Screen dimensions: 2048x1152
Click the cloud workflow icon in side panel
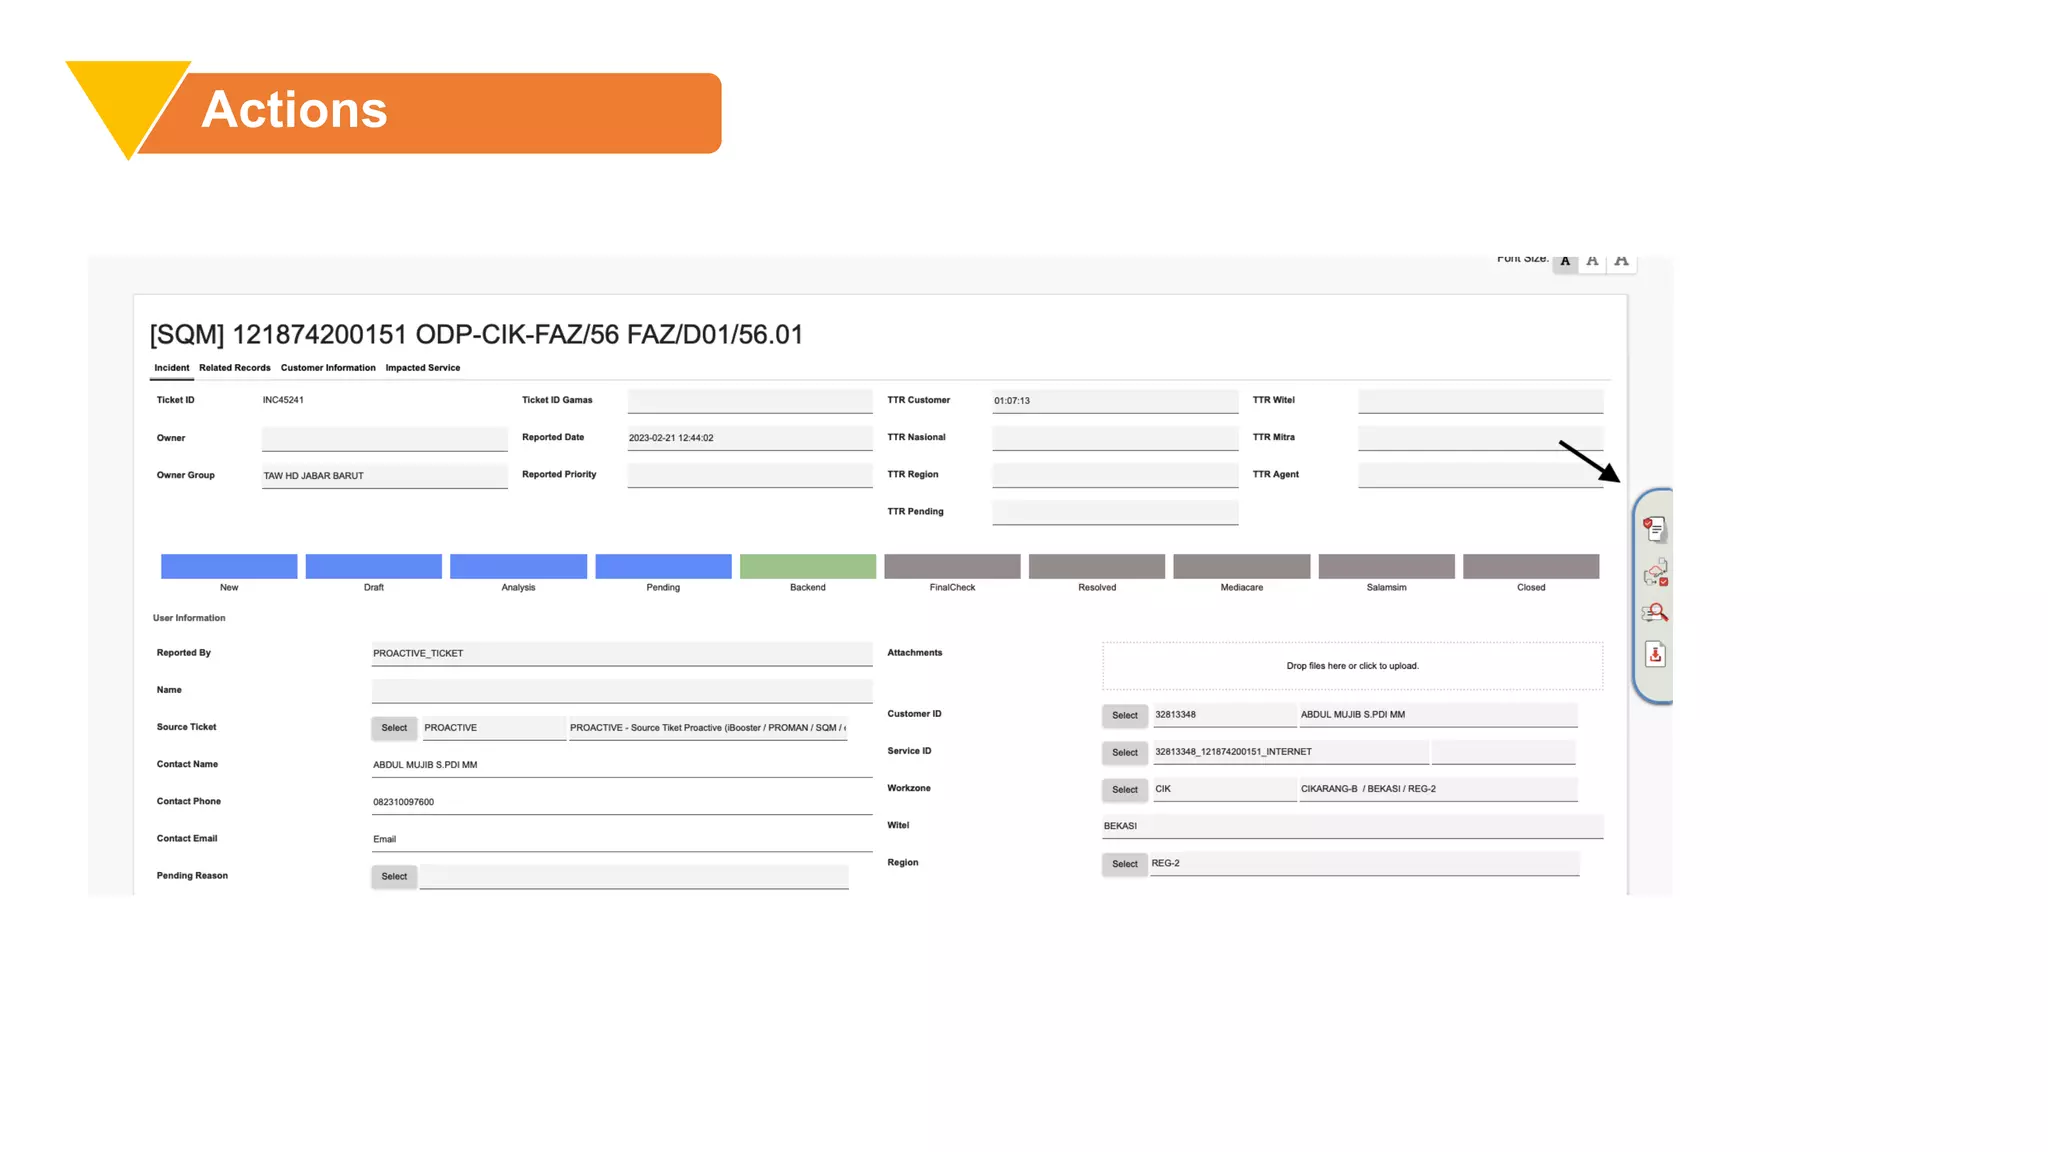click(1655, 573)
